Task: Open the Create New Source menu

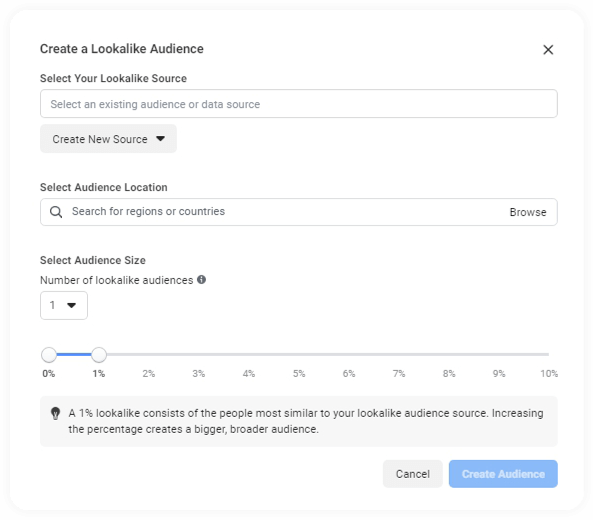Action: point(108,138)
